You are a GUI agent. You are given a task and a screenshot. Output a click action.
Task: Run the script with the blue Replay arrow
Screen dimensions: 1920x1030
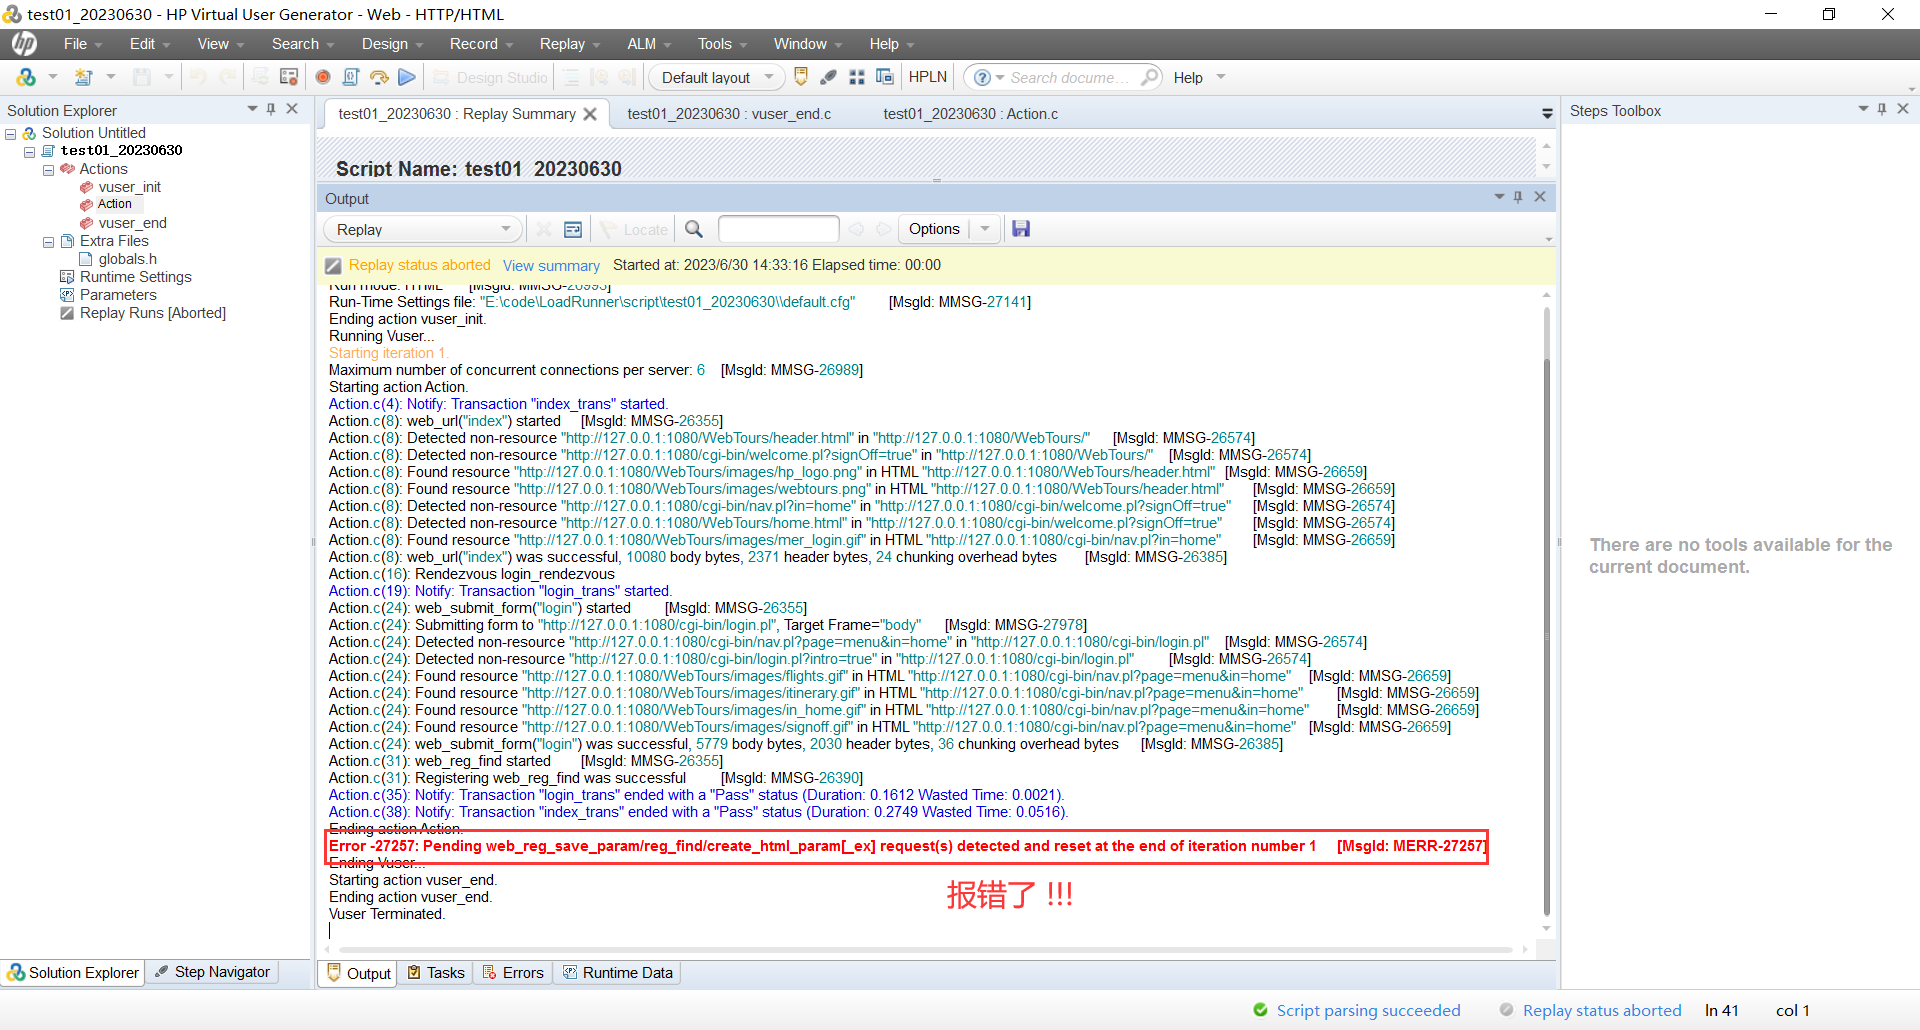coord(406,77)
